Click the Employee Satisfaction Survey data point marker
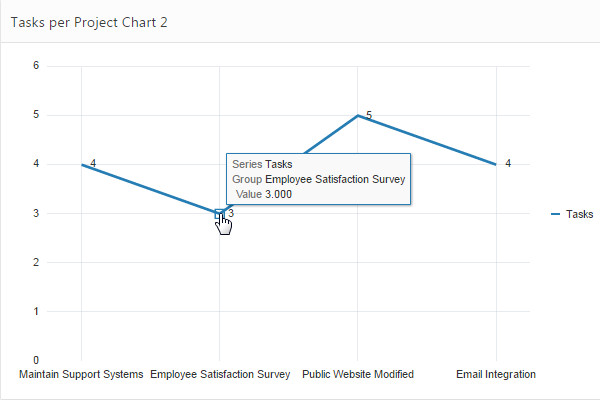Screen dimensions: 600x400 [x=219, y=213]
